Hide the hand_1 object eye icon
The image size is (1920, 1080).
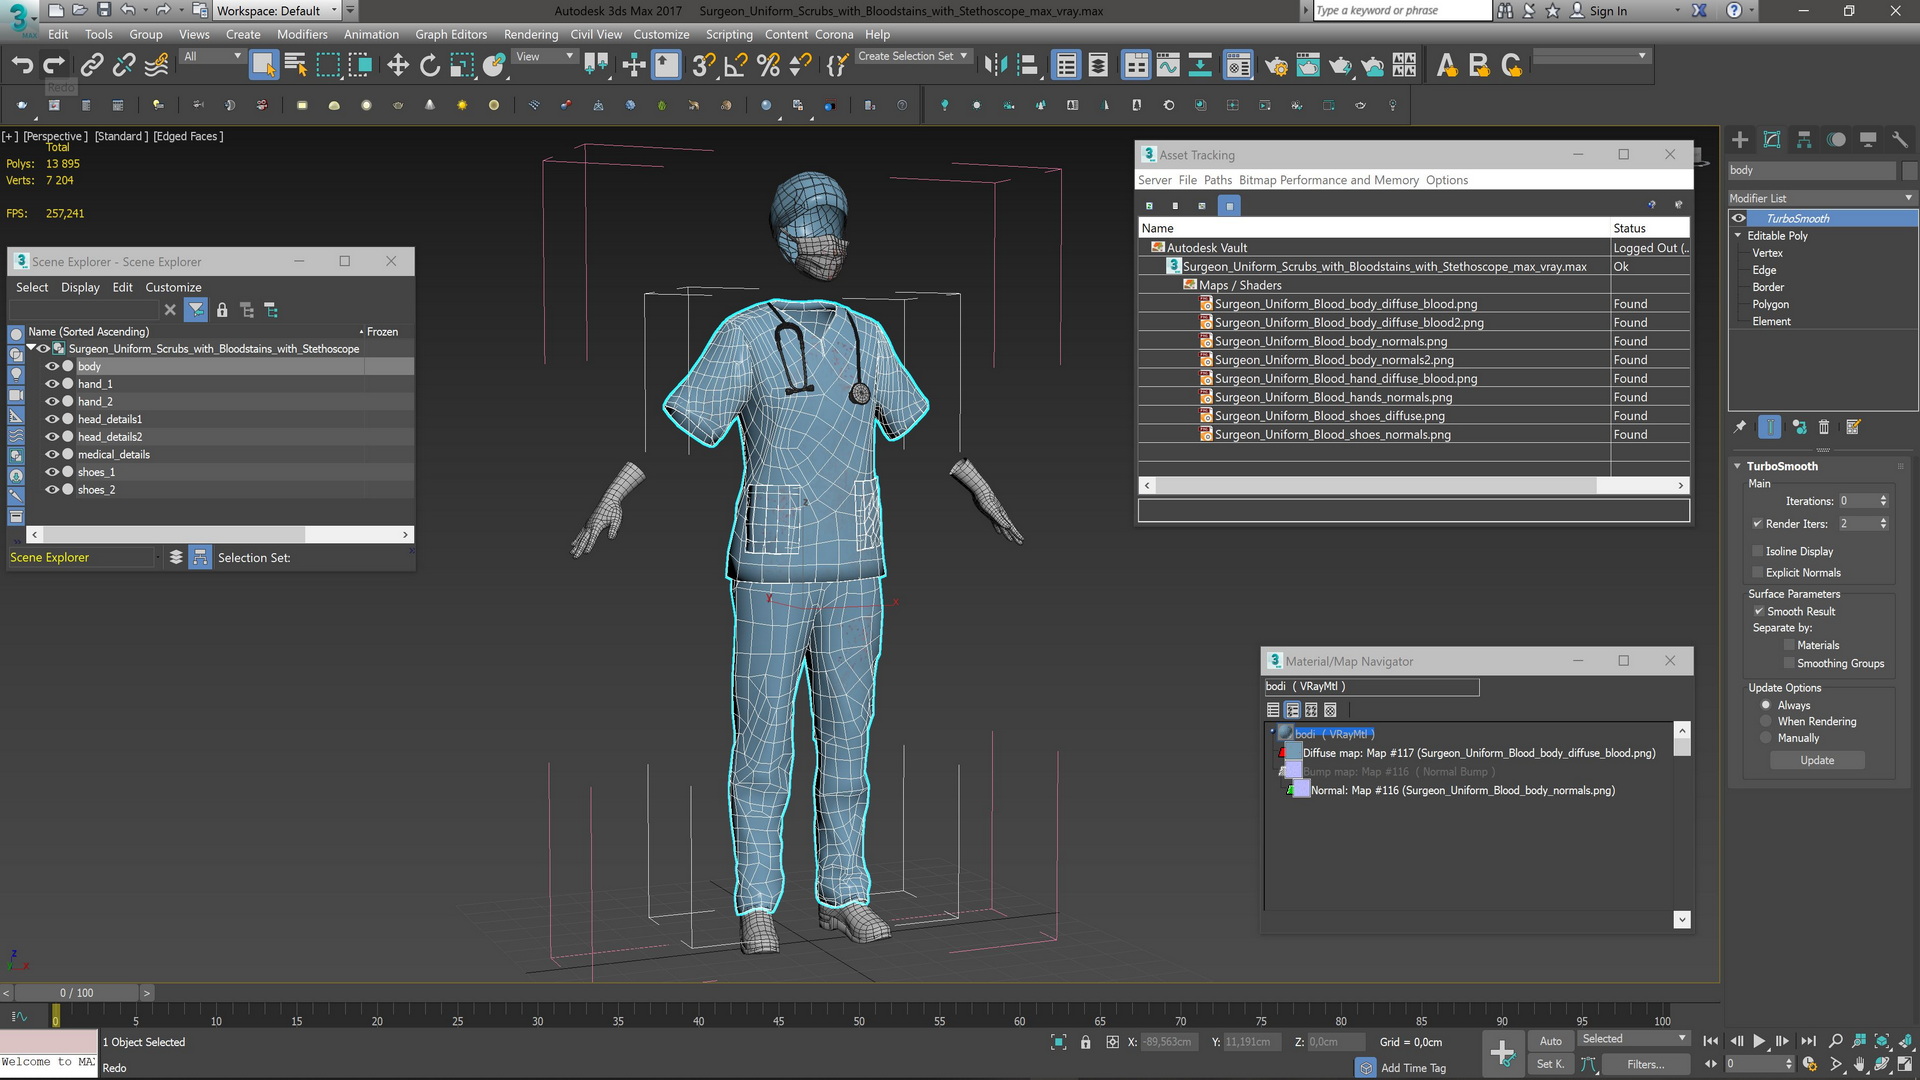[52, 384]
